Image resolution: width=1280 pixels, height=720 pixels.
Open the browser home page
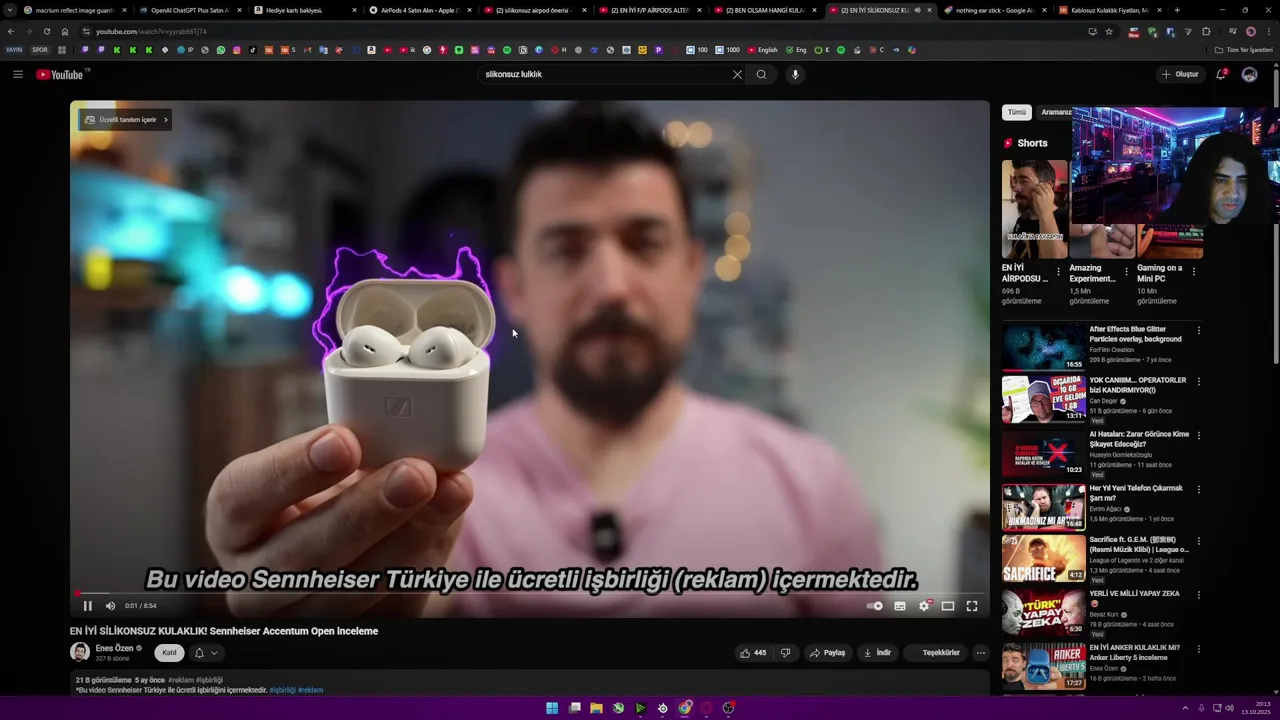click(65, 31)
